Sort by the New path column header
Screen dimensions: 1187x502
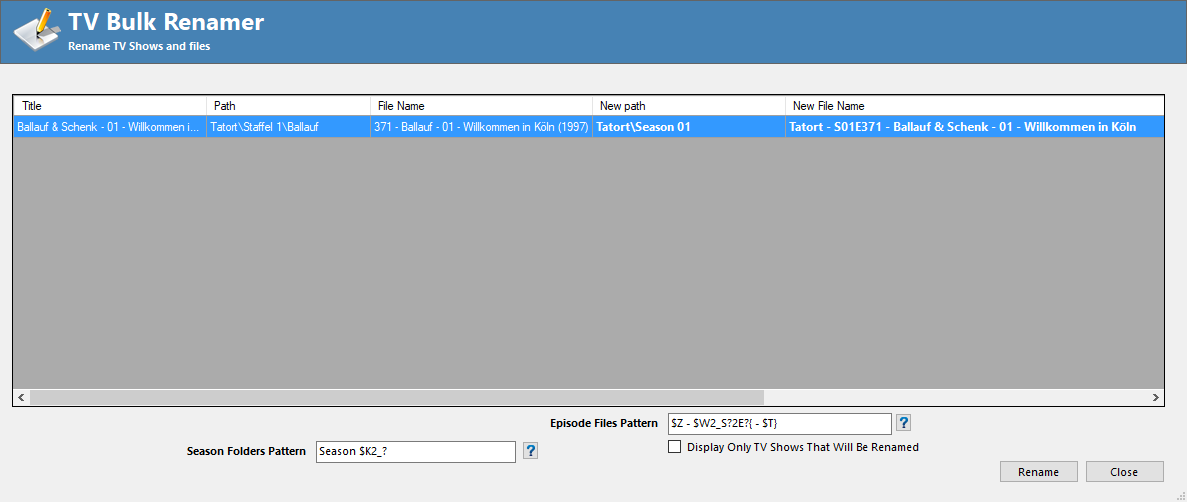point(689,105)
